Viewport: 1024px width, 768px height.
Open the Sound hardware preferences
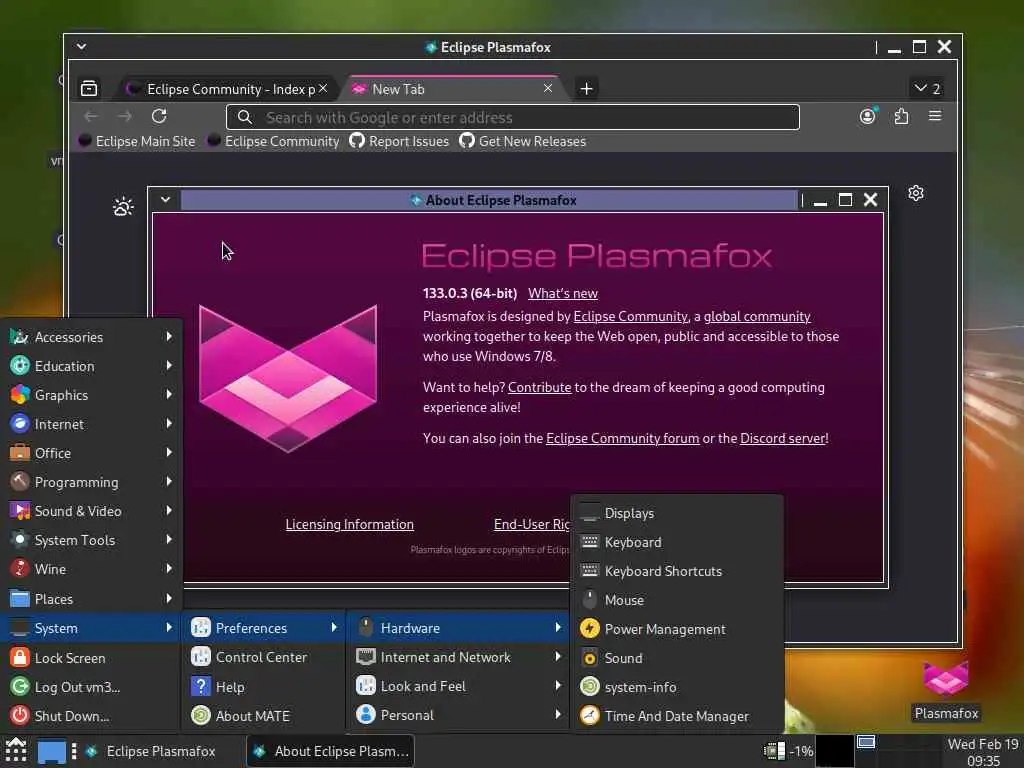click(x=677, y=658)
